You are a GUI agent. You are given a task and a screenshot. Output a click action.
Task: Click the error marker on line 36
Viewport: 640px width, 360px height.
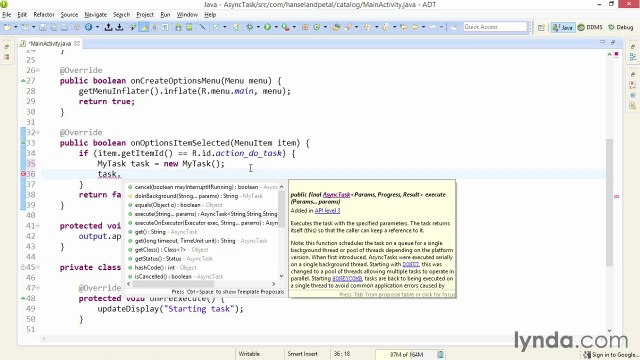click(23, 174)
